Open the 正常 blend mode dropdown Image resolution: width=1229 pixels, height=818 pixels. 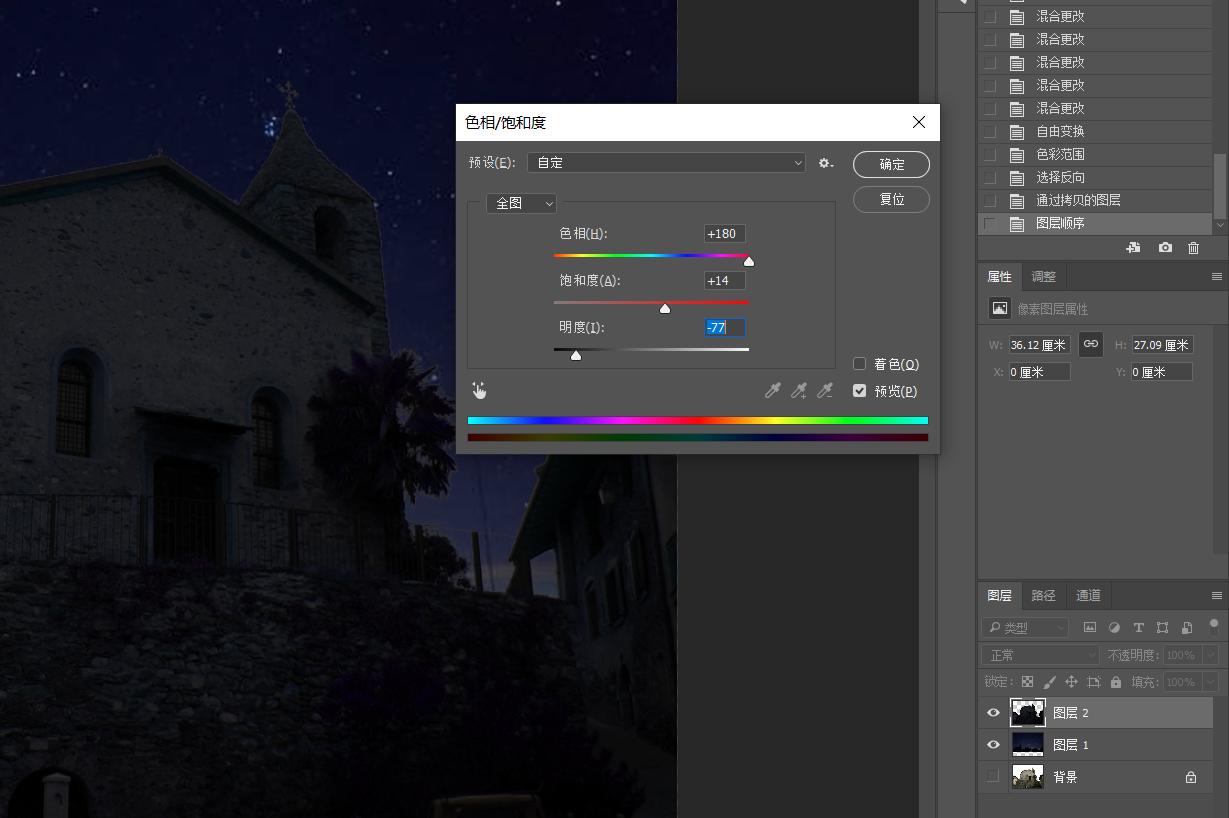tap(1040, 655)
